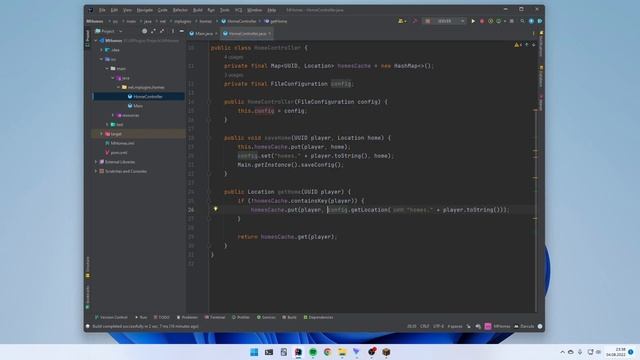Expand the test folder

point(107,124)
